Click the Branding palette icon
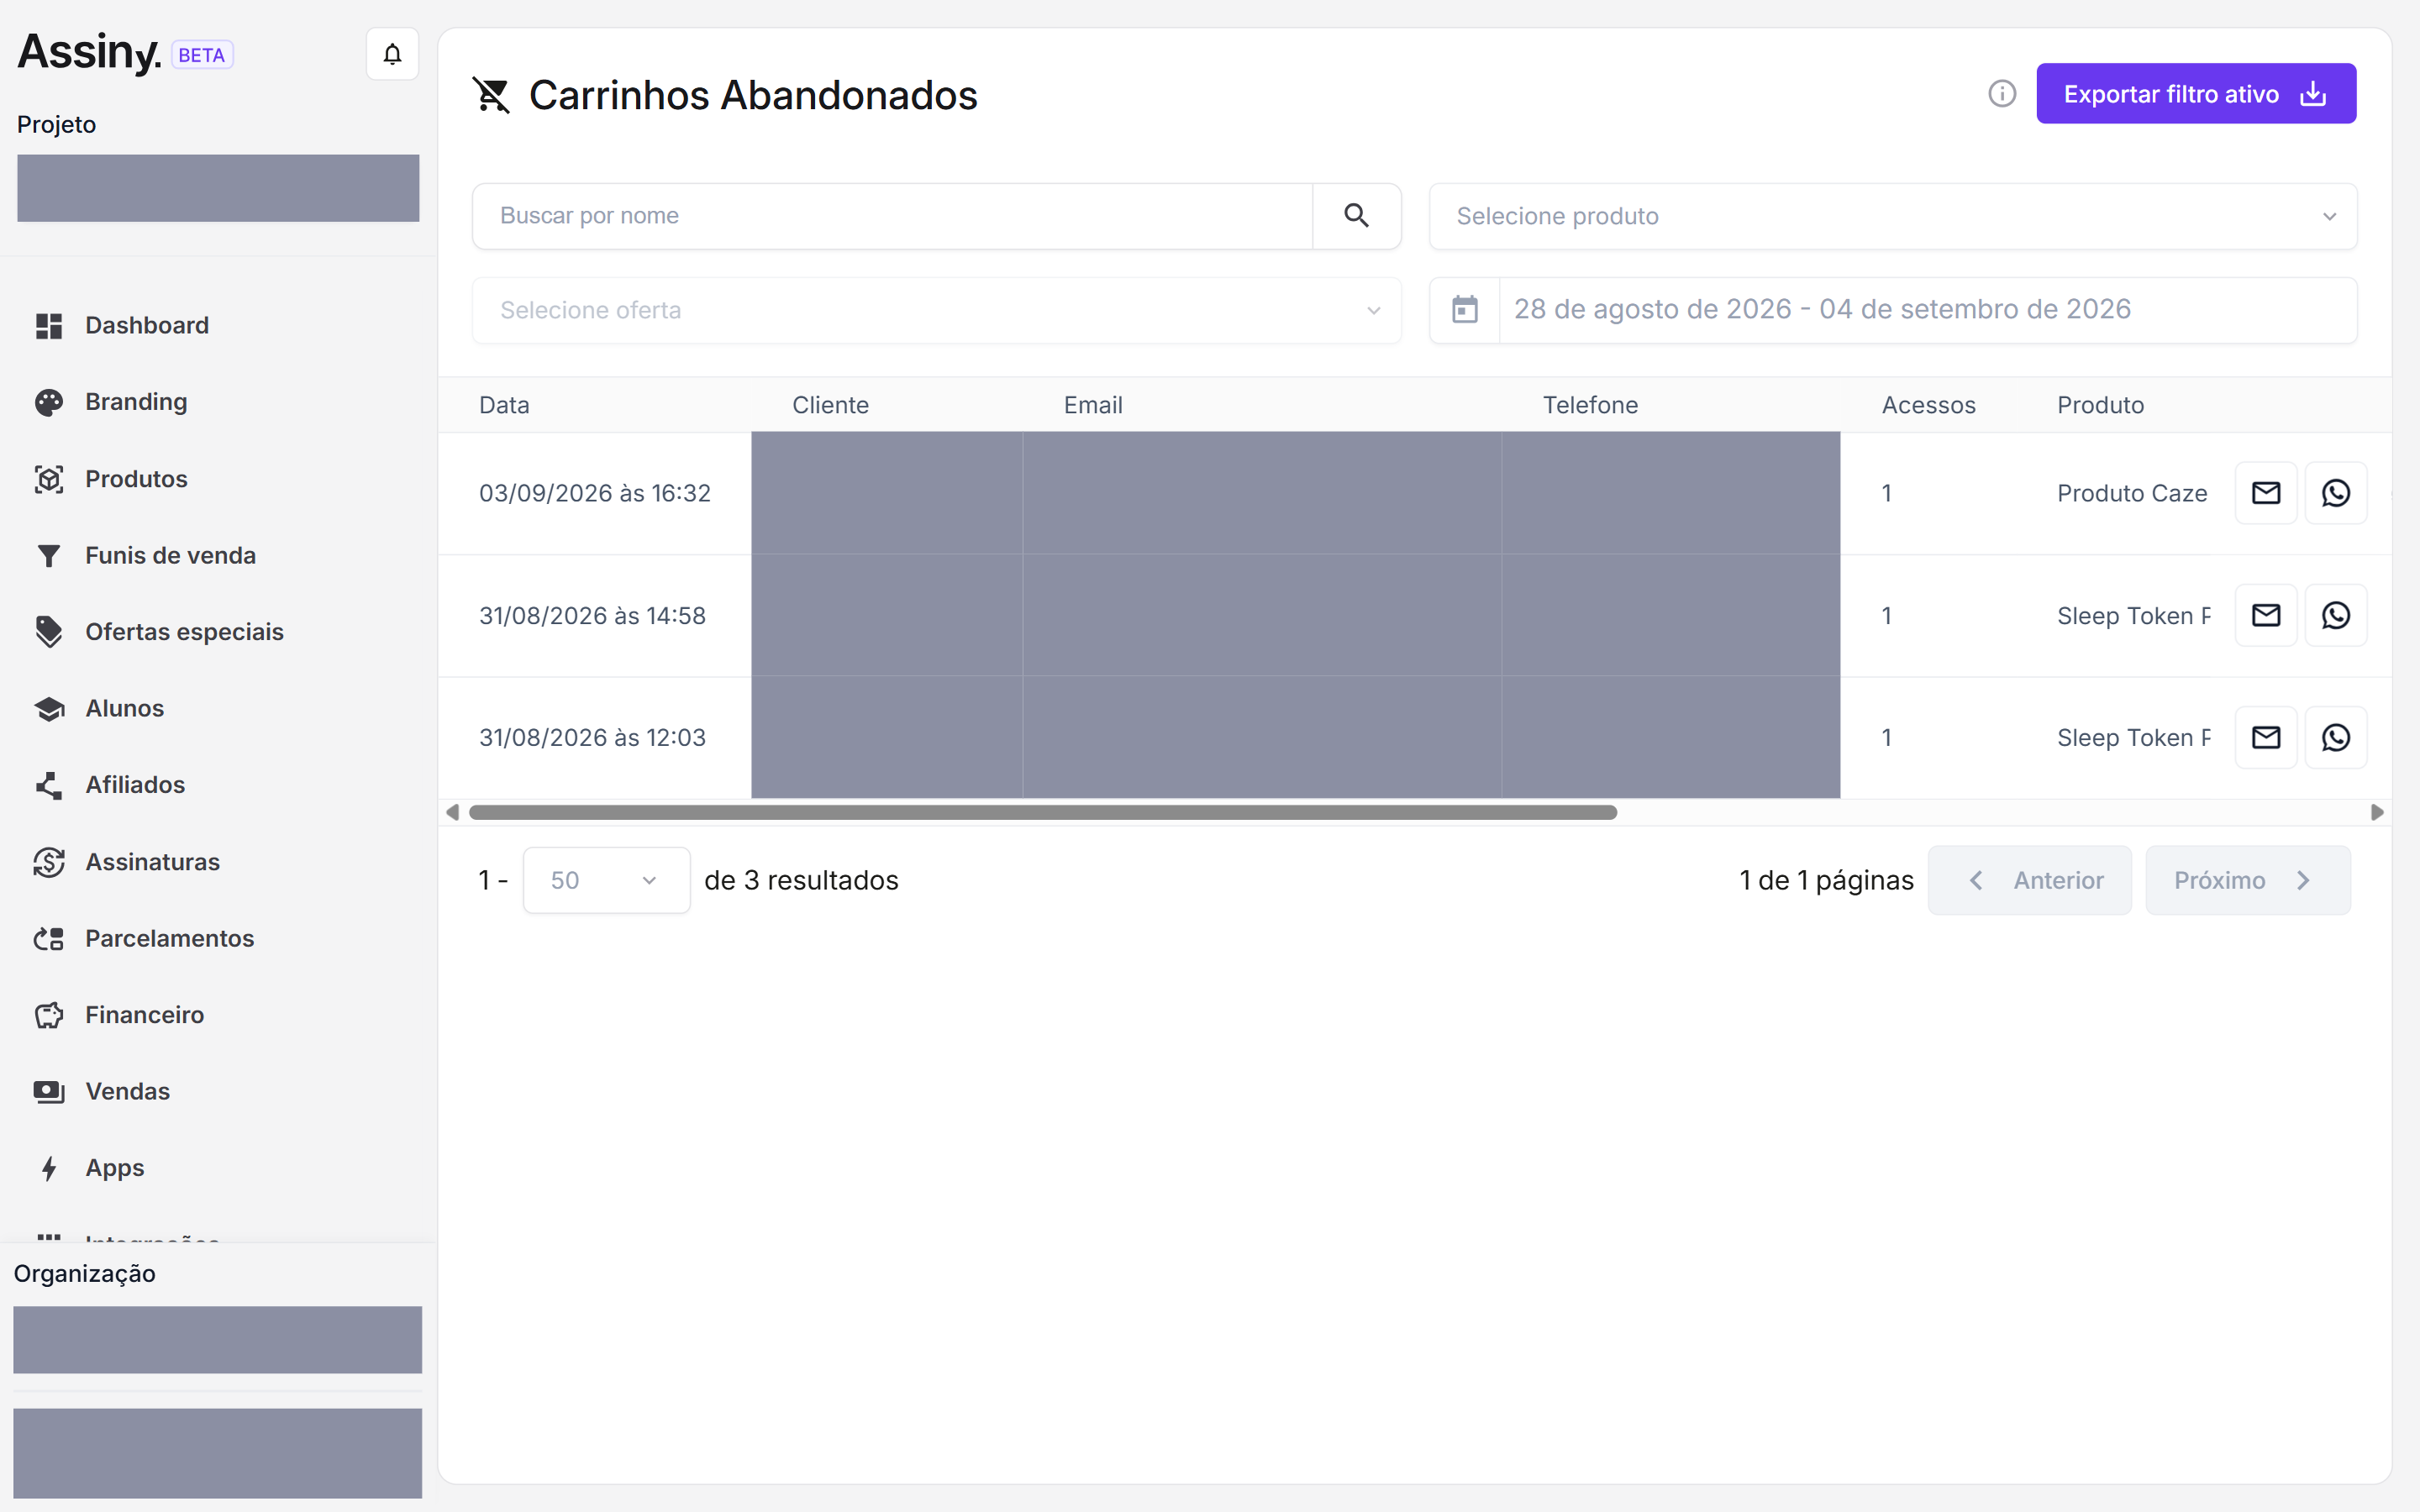This screenshot has height=1512, width=2420. [x=49, y=402]
